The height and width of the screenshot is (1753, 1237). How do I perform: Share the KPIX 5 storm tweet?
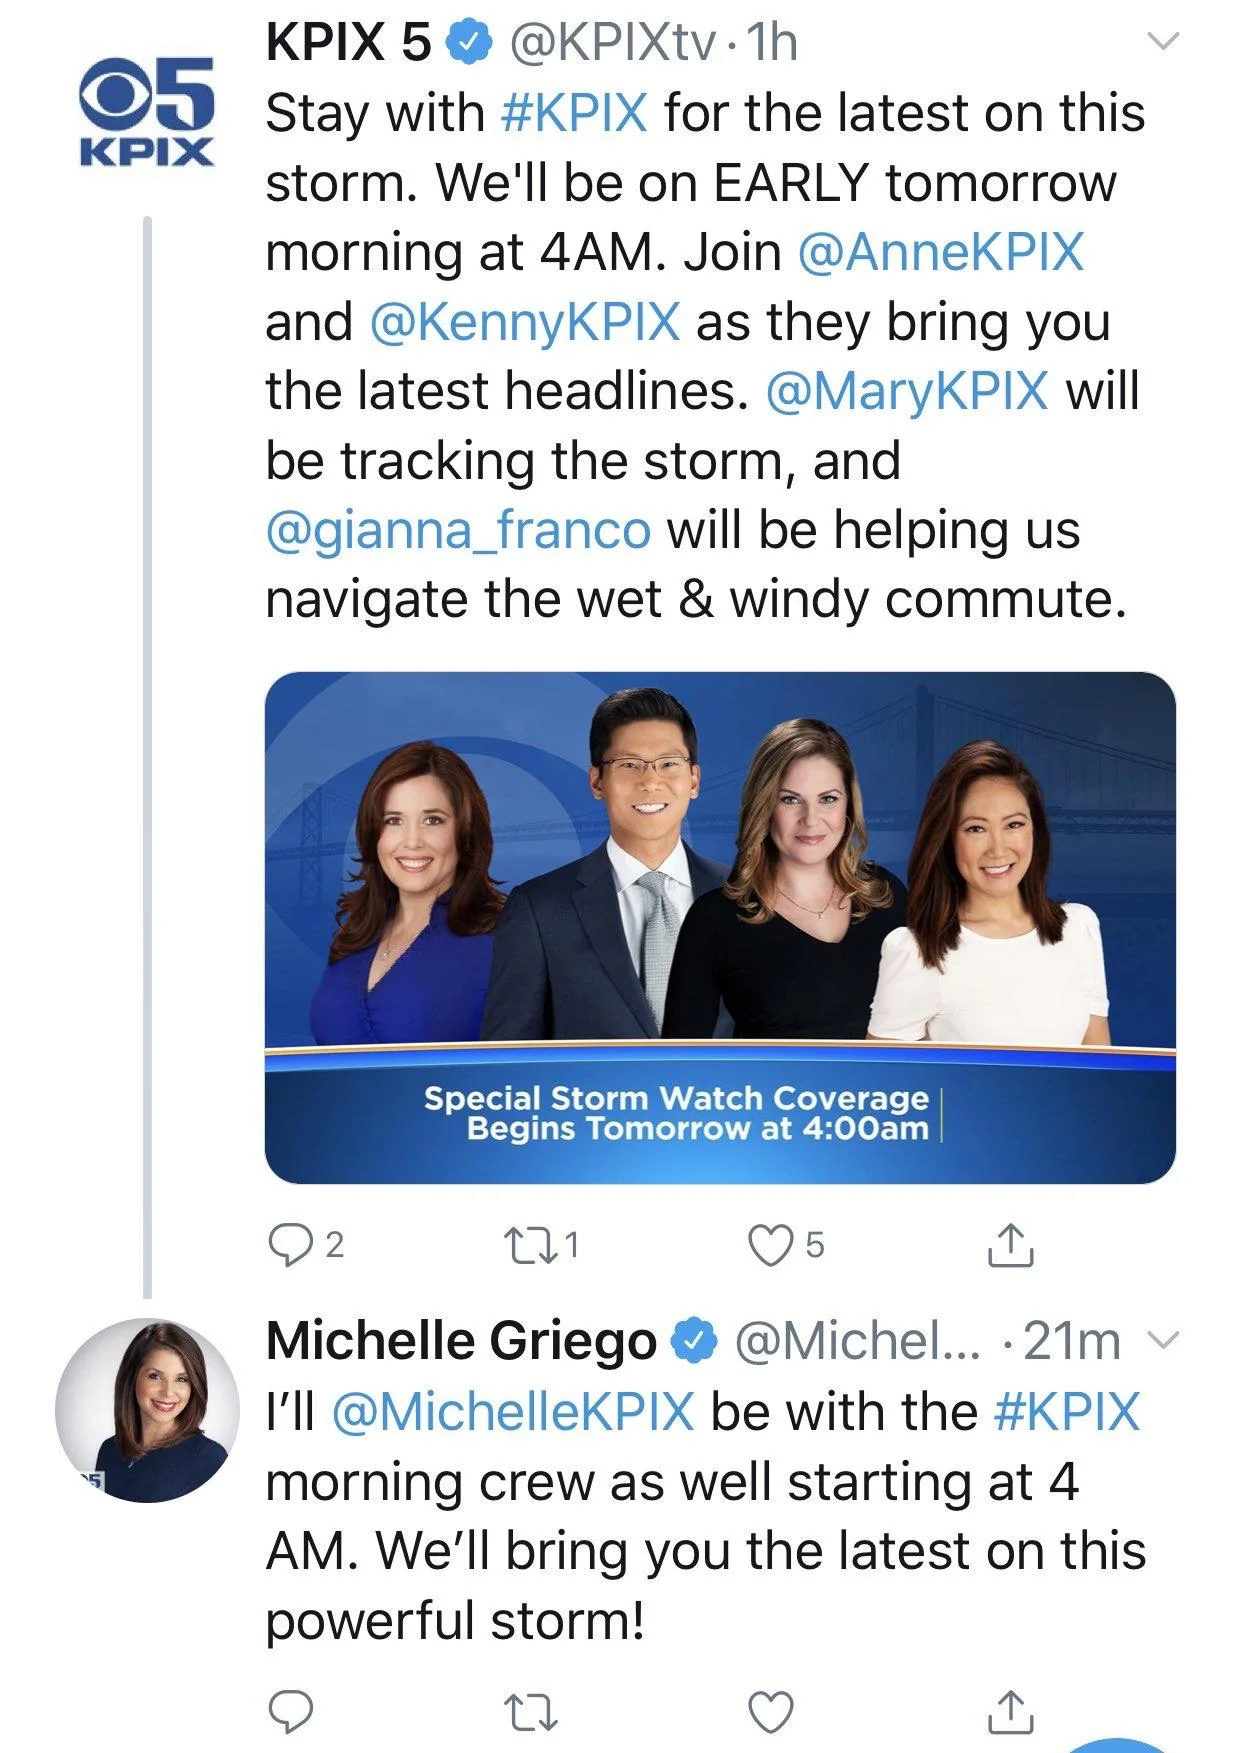[x=1010, y=1244]
